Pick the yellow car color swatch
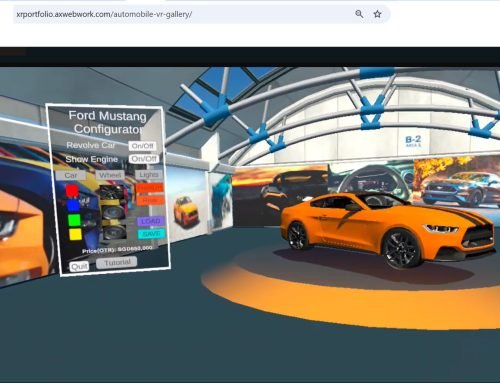 point(75,234)
